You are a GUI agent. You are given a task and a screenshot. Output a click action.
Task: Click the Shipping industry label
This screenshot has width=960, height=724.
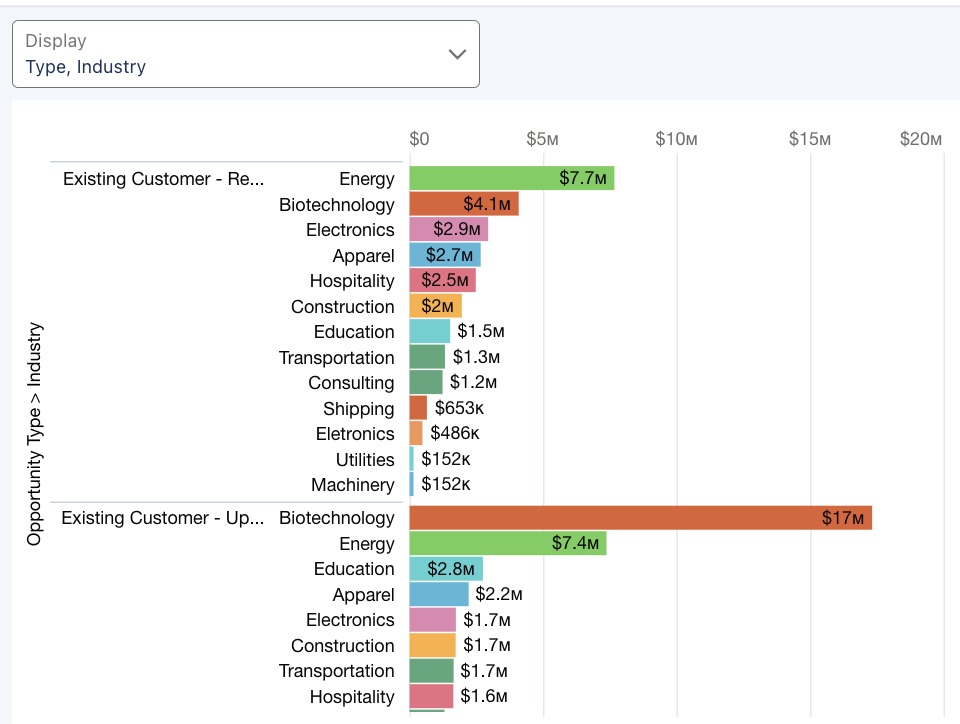click(358, 409)
